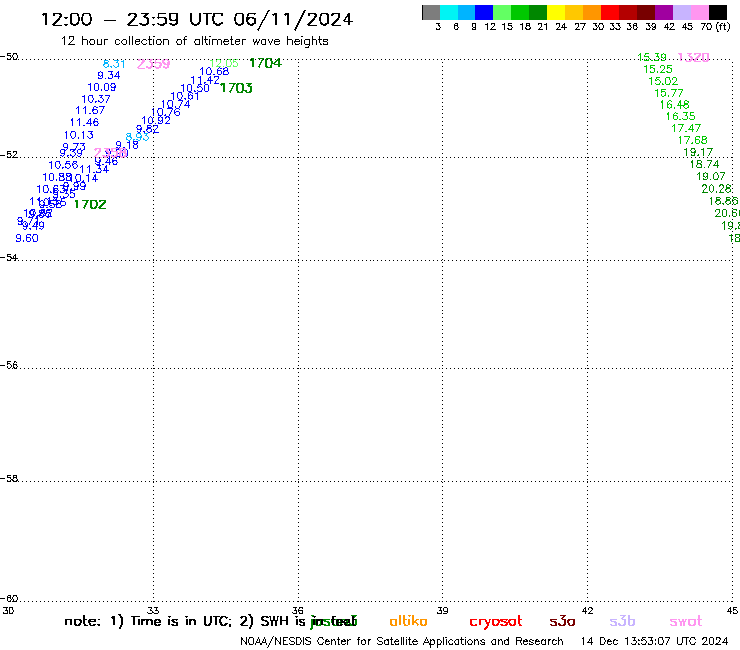Screen dimensions: 740x650
Task: Click the 'swot' satellite legend label
Action: coord(686,621)
